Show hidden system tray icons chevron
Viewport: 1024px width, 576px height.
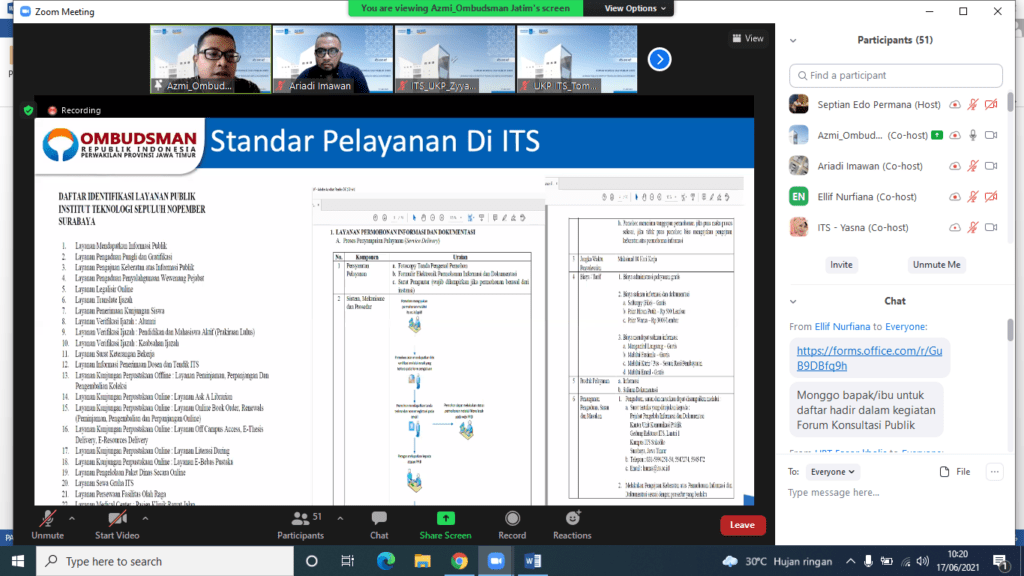pos(850,561)
